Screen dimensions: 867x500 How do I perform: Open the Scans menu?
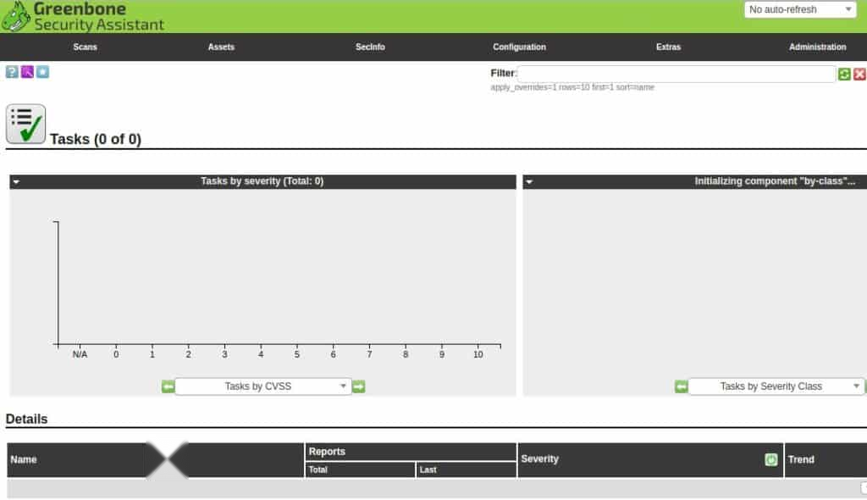tap(85, 47)
